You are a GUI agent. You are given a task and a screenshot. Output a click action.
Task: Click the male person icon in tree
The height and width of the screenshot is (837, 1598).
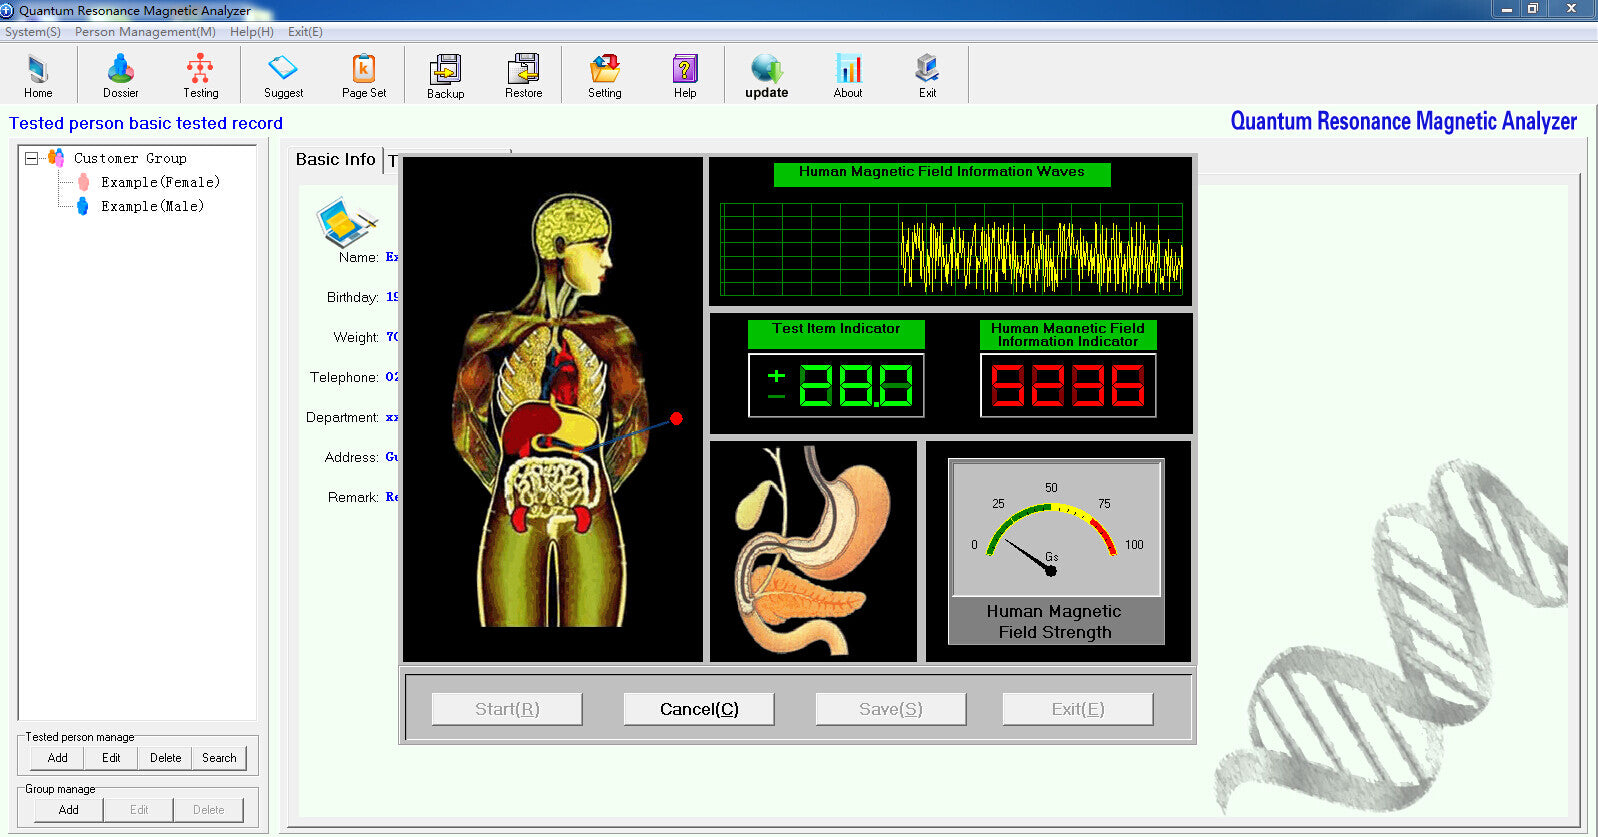(x=83, y=206)
